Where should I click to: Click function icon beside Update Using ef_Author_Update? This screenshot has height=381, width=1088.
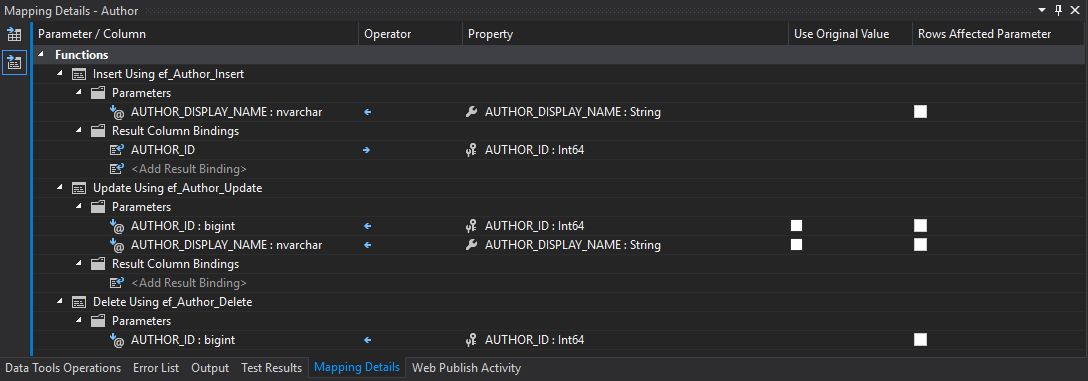click(79, 188)
